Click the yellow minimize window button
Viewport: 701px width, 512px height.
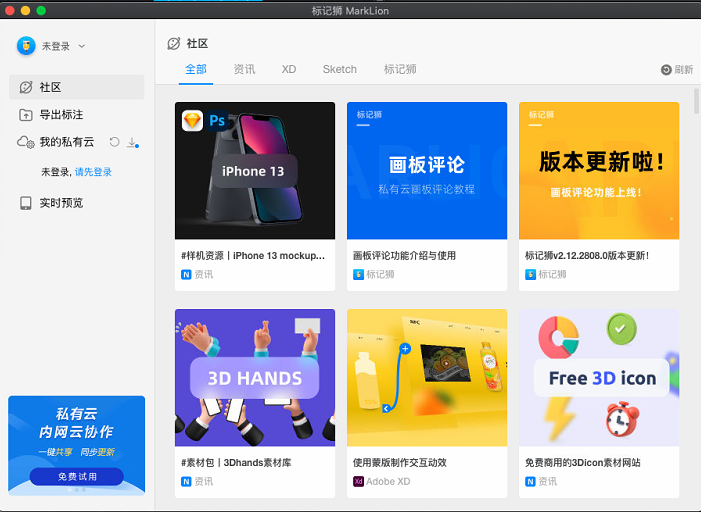tap(25, 10)
